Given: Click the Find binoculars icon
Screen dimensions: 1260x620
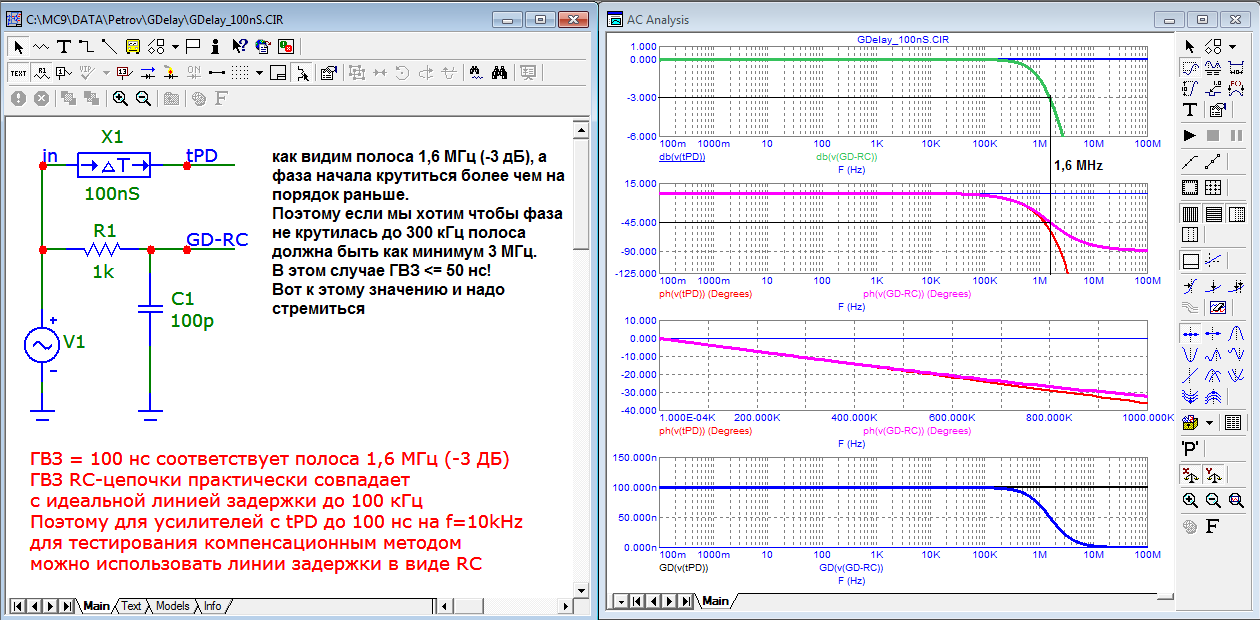Looking at the screenshot, I should (x=500, y=73).
